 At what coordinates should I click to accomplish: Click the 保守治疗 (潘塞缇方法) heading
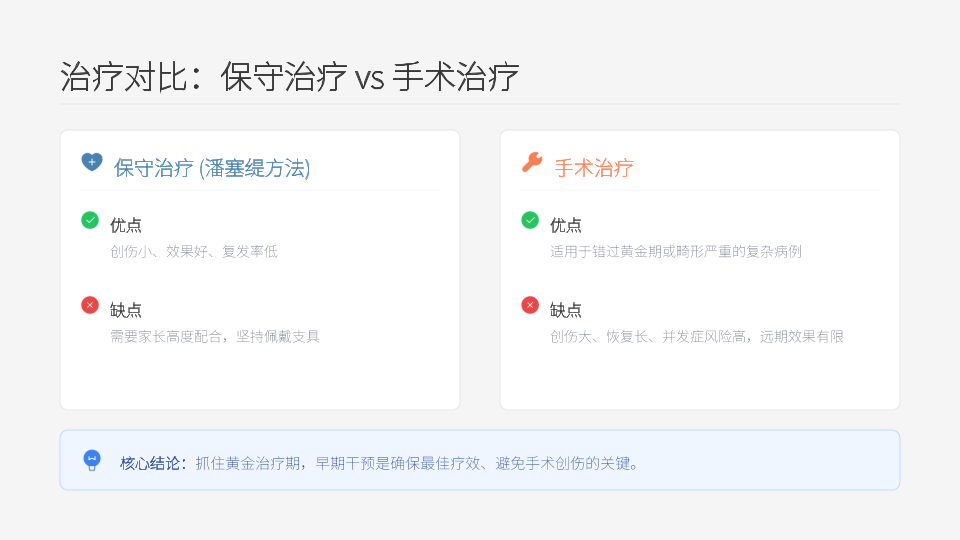pos(212,168)
